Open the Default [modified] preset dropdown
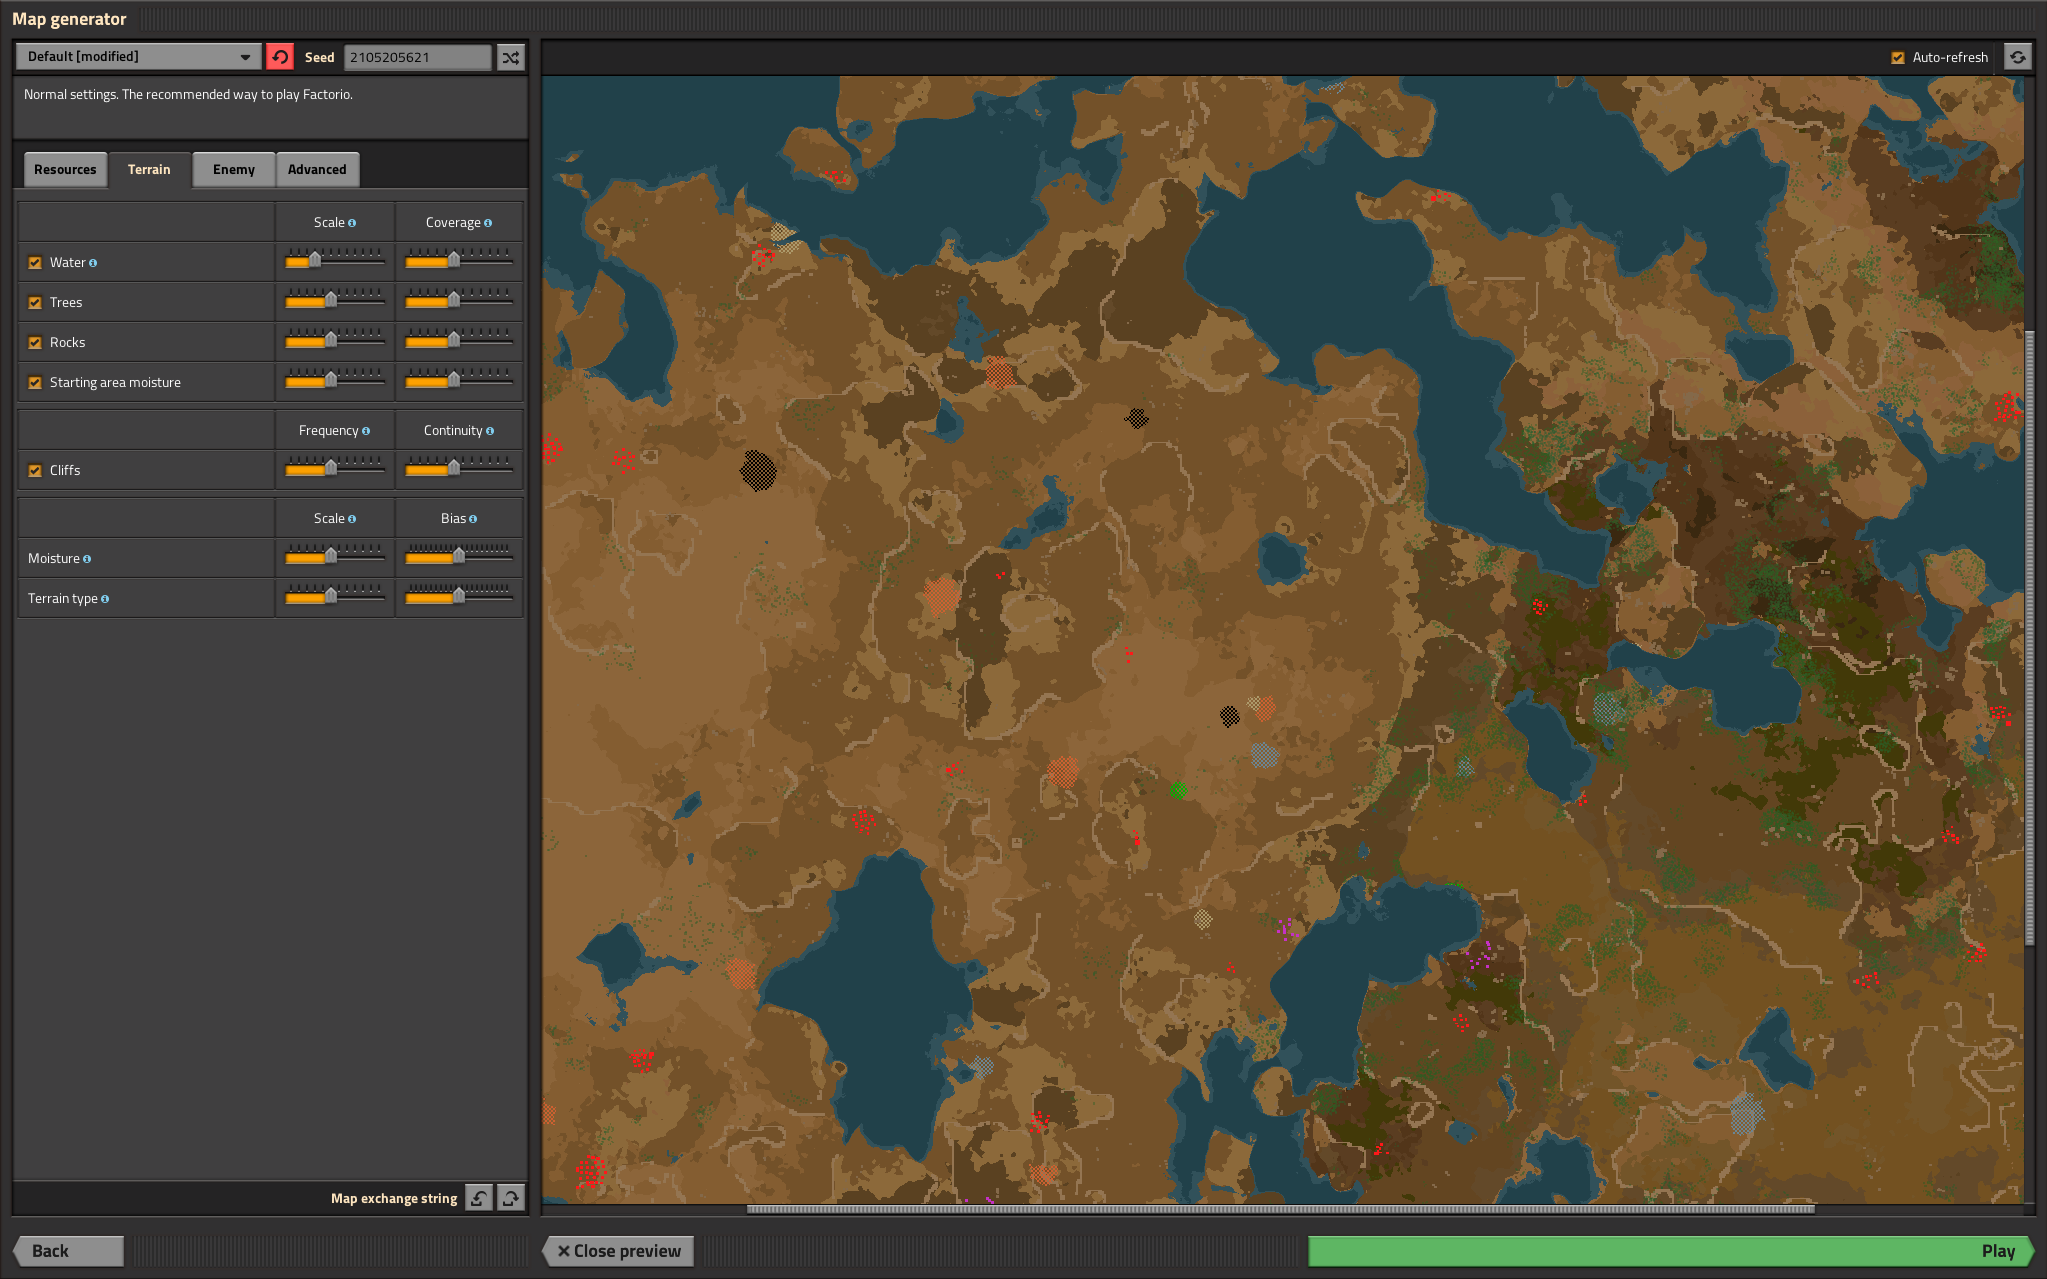This screenshot has width=2047, height=1279. pyautogui.click(x=138, y=57)
